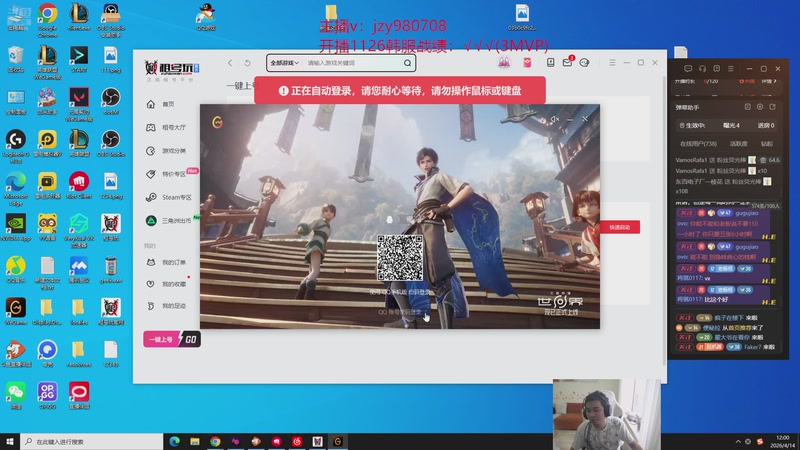Open 三角洲出币 sidebar entry

tap(169, 220)
